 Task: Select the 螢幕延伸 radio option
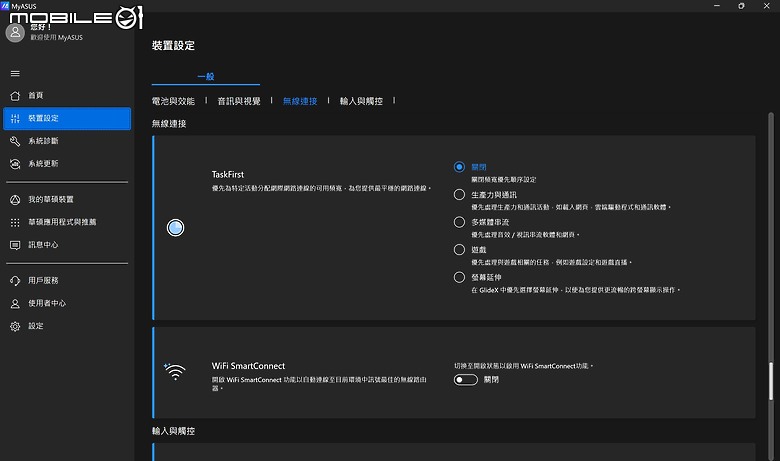pos(459,277)
